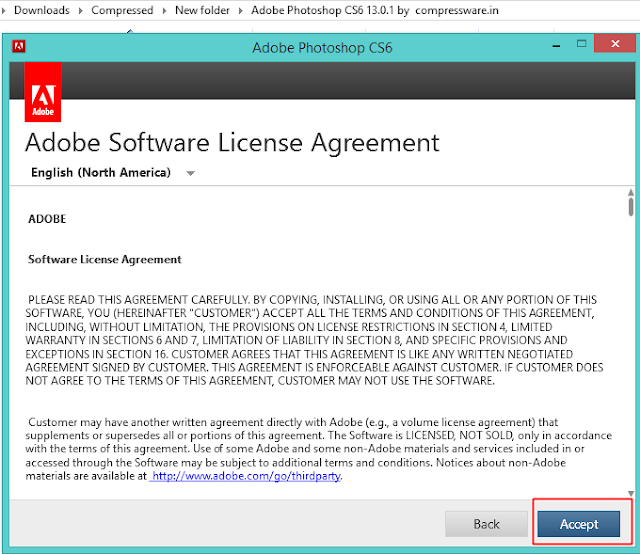Click the scroll down arrow of license text
This screenshot has height=554, width=640.
[631, 494]
